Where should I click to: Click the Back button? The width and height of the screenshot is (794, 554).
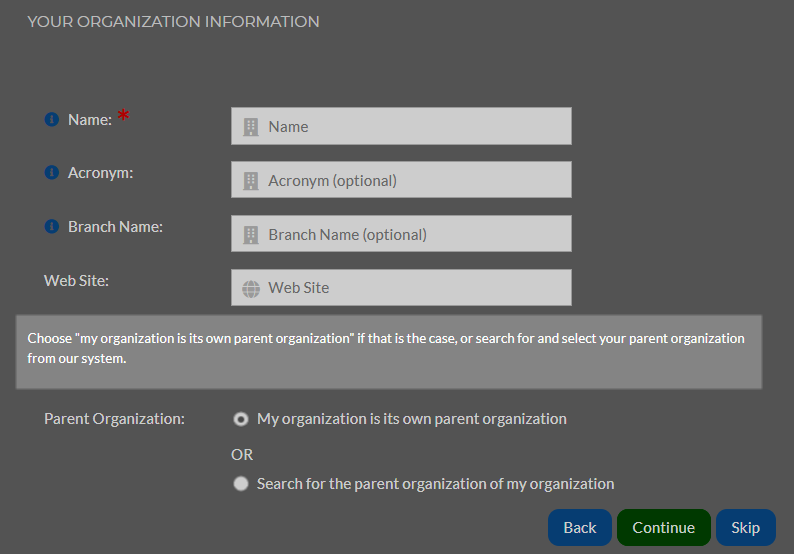[x=580, y=528]
